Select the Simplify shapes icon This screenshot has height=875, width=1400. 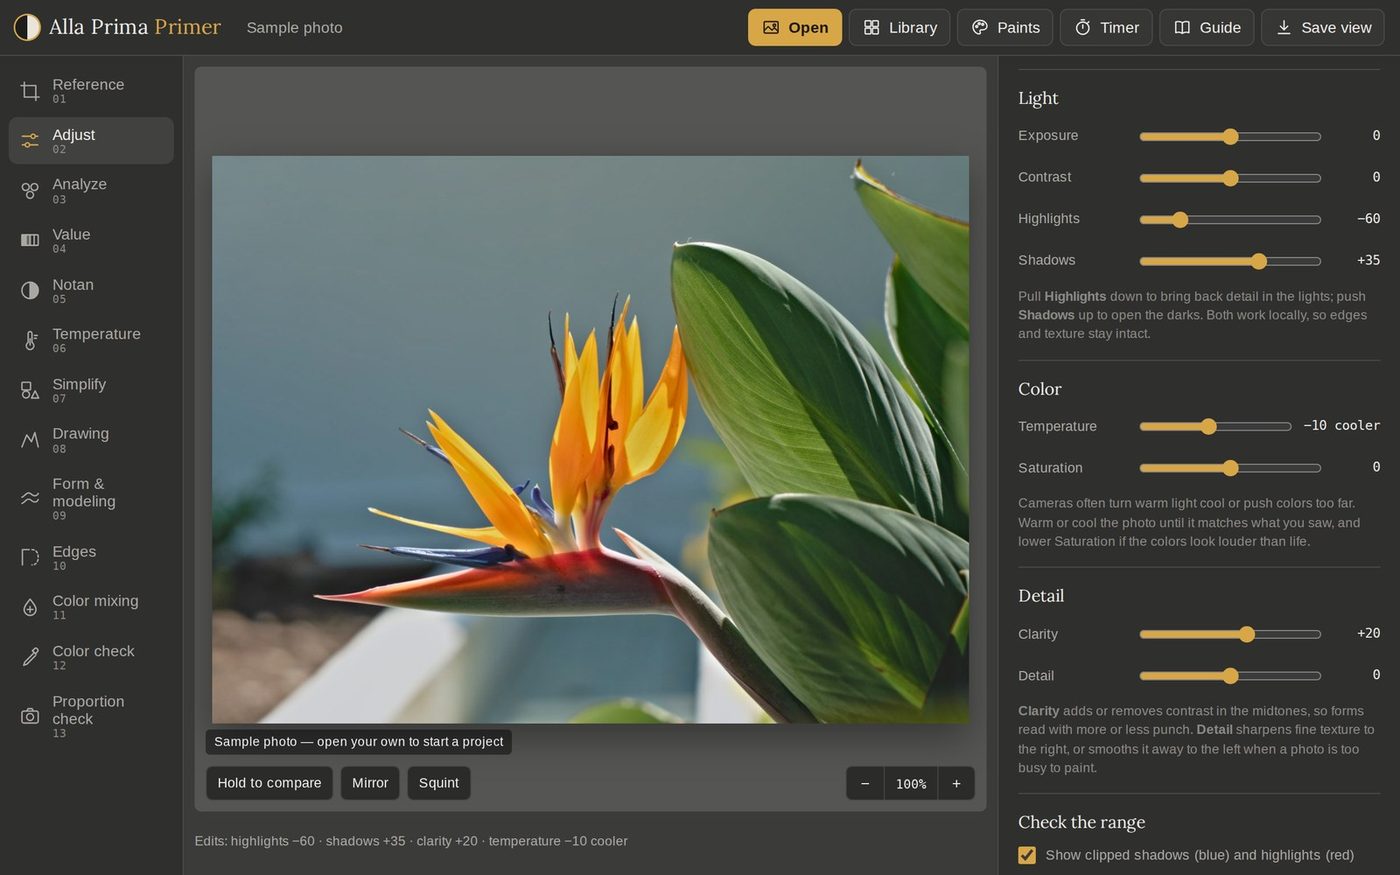coord(30,390)
